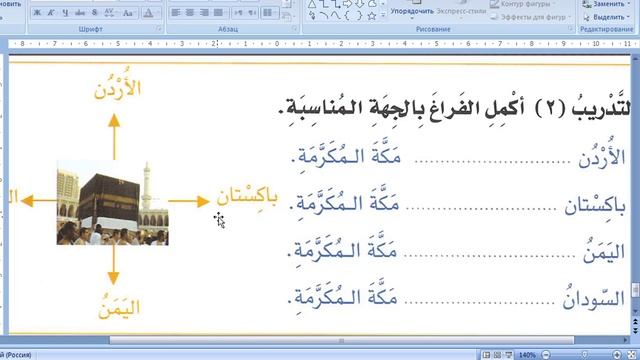640x360 pixels.
Task: Open Экспресс-стили quick styles
Action: pyautogui.click(x=461, y=11)
